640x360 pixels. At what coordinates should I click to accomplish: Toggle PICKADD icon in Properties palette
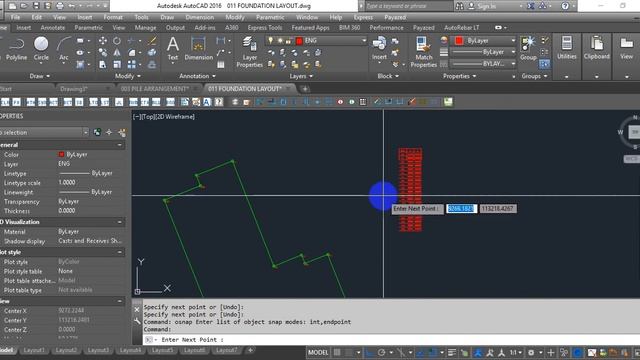(x=97, y=132)
